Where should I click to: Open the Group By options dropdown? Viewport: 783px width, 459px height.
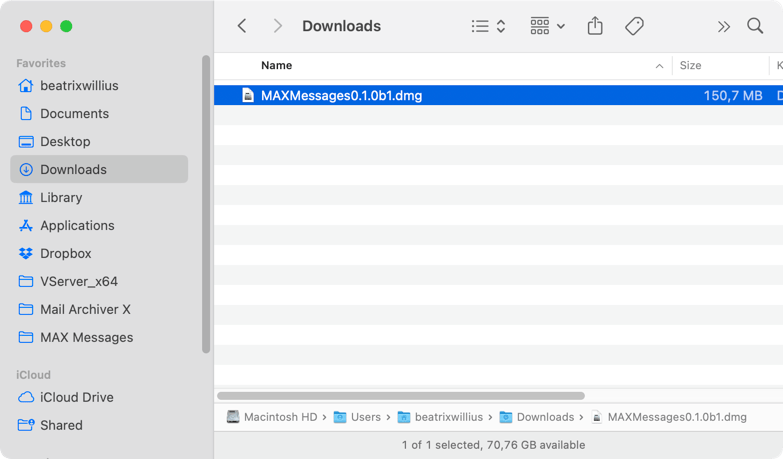[547, 26]
